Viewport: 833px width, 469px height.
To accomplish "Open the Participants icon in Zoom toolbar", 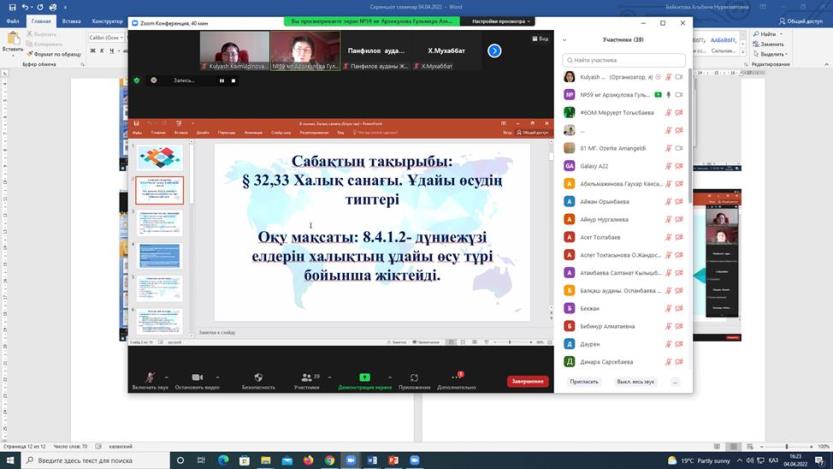I will [306, 378].
